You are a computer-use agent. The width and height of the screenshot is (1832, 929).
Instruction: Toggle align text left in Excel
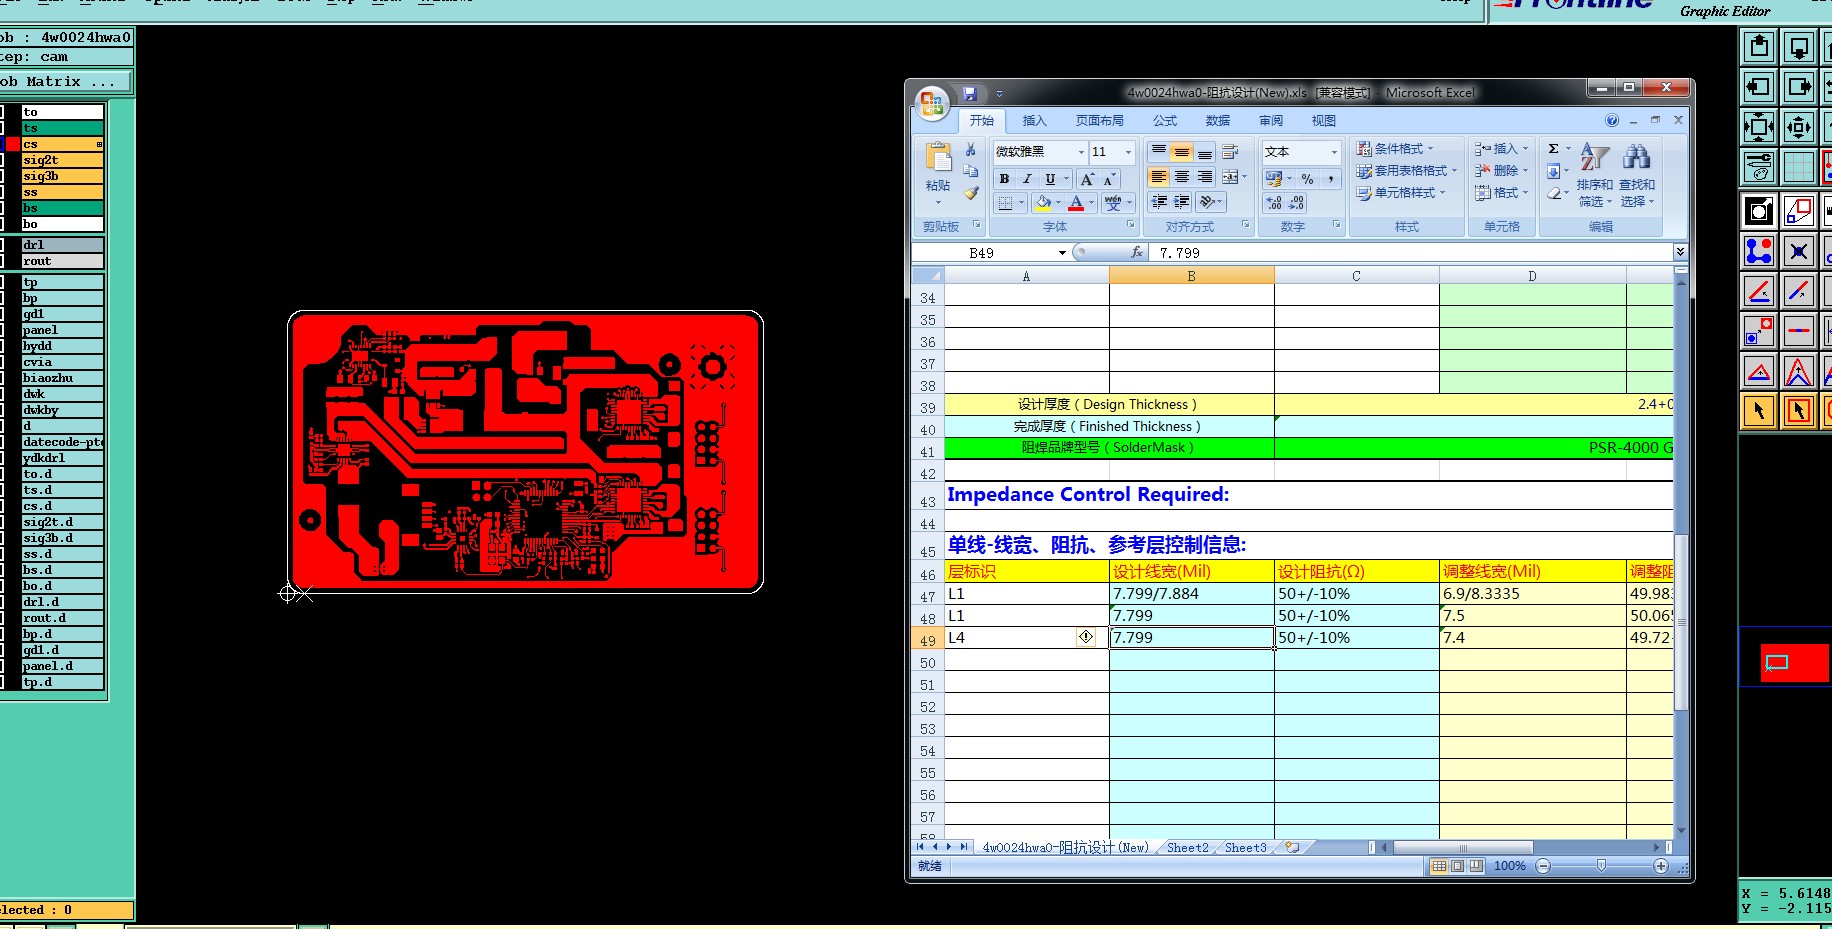(1159, 177)
